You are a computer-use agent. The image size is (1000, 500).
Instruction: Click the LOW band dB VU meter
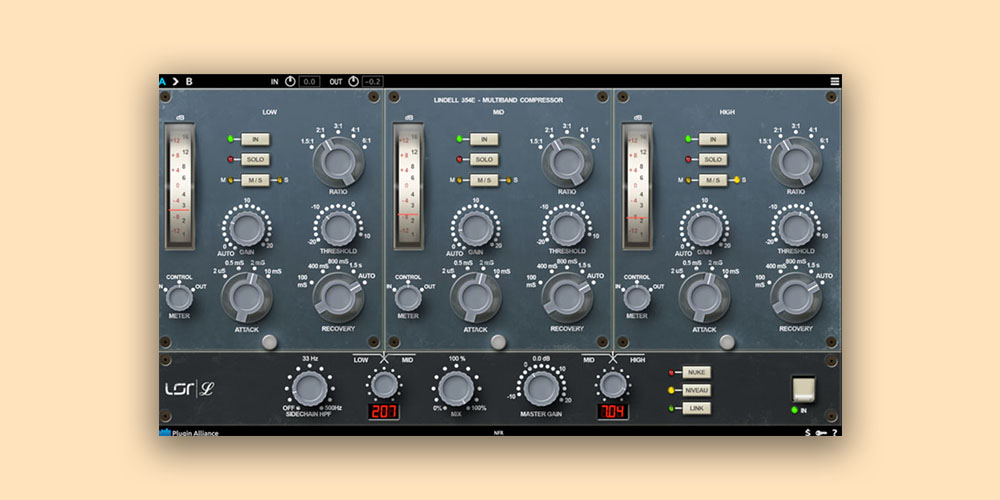pos(179,186)
